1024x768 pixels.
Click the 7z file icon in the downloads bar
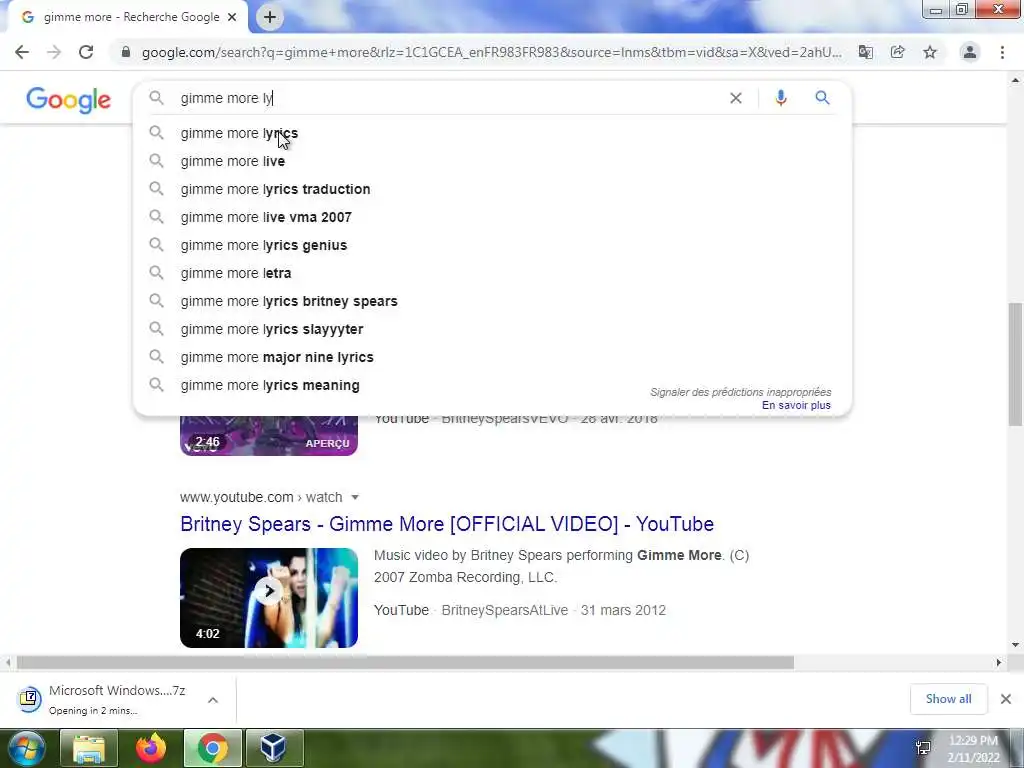29,699
